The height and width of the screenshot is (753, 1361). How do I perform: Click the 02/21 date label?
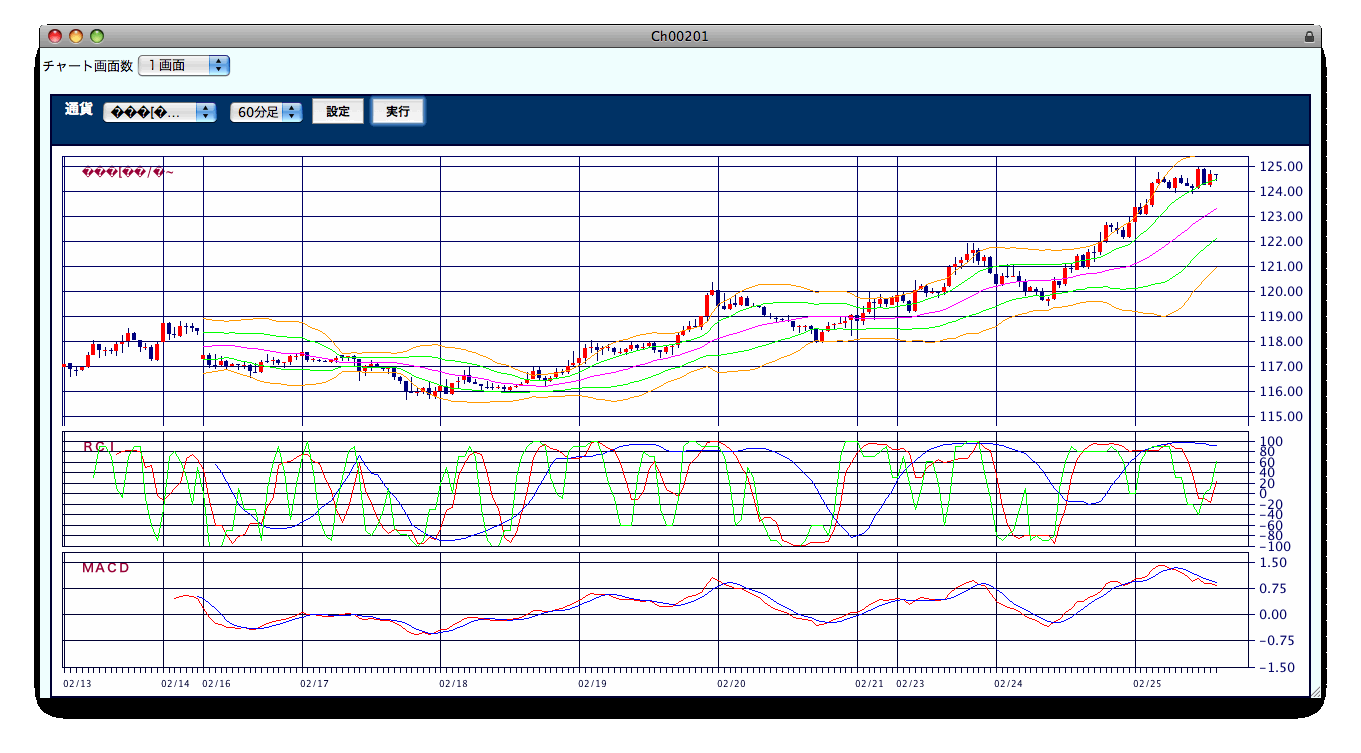point(869,684)
